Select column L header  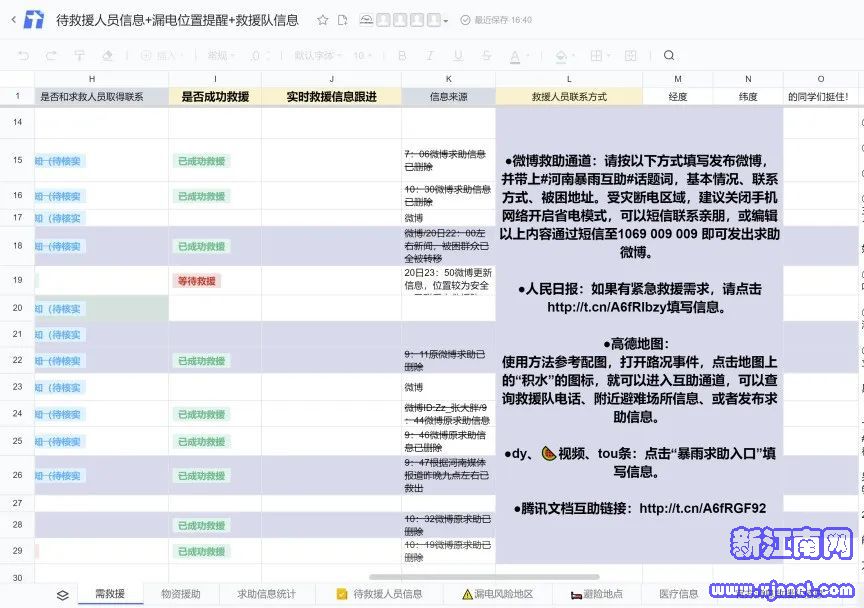pos(569,79)
